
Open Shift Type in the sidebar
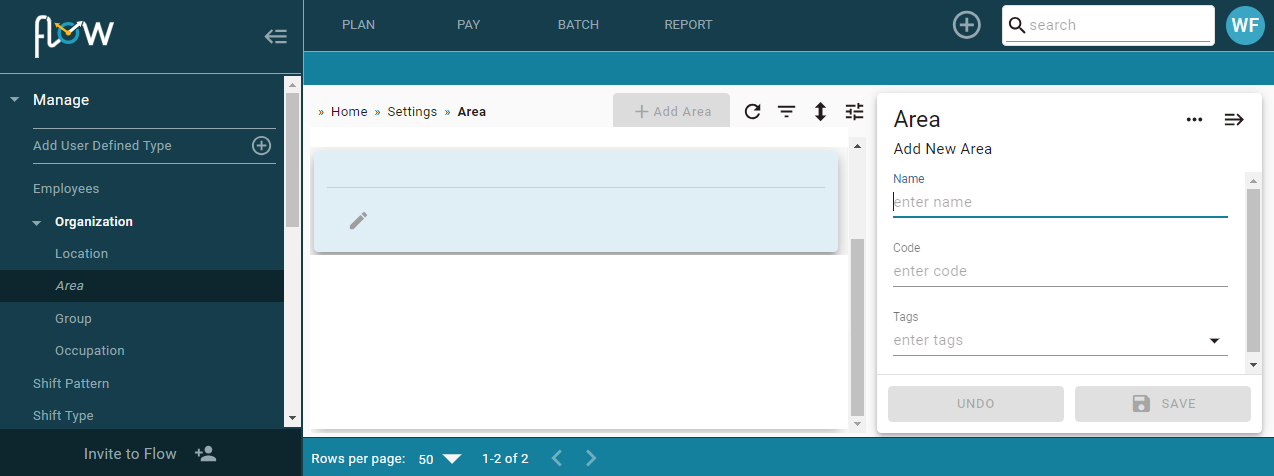tap(63, 416)
